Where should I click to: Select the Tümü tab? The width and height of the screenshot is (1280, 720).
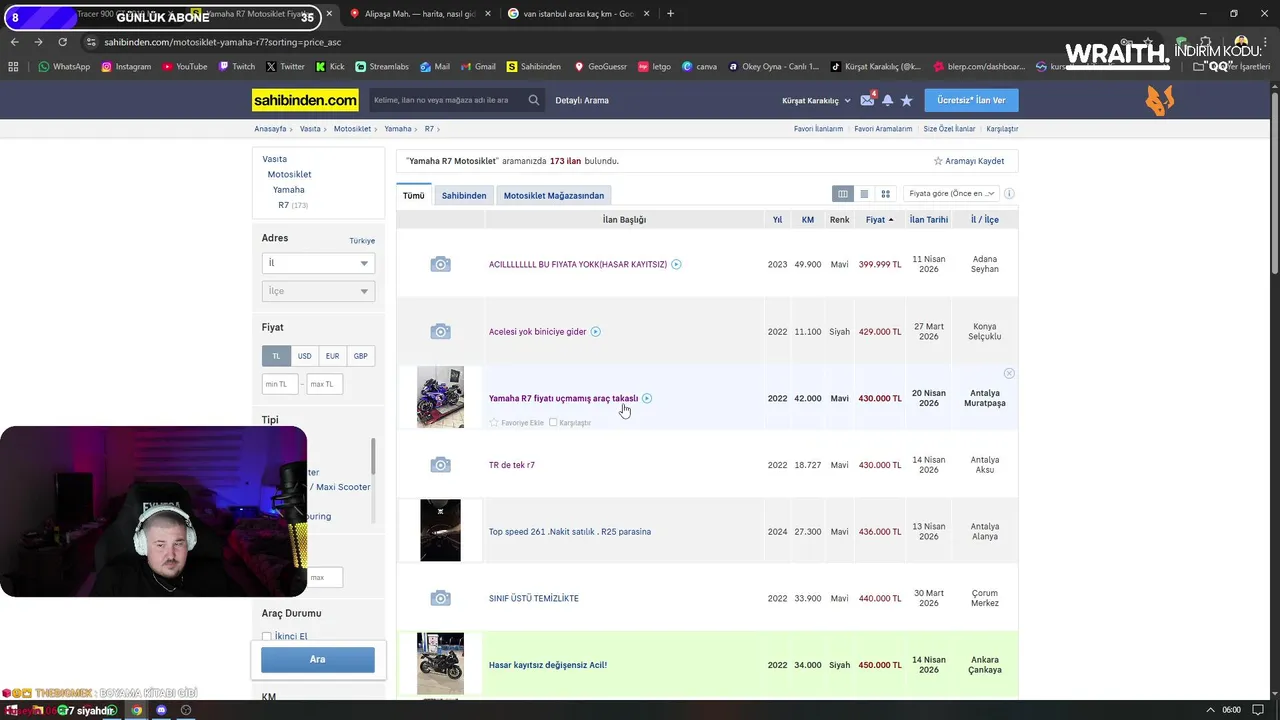click(413, 195)
